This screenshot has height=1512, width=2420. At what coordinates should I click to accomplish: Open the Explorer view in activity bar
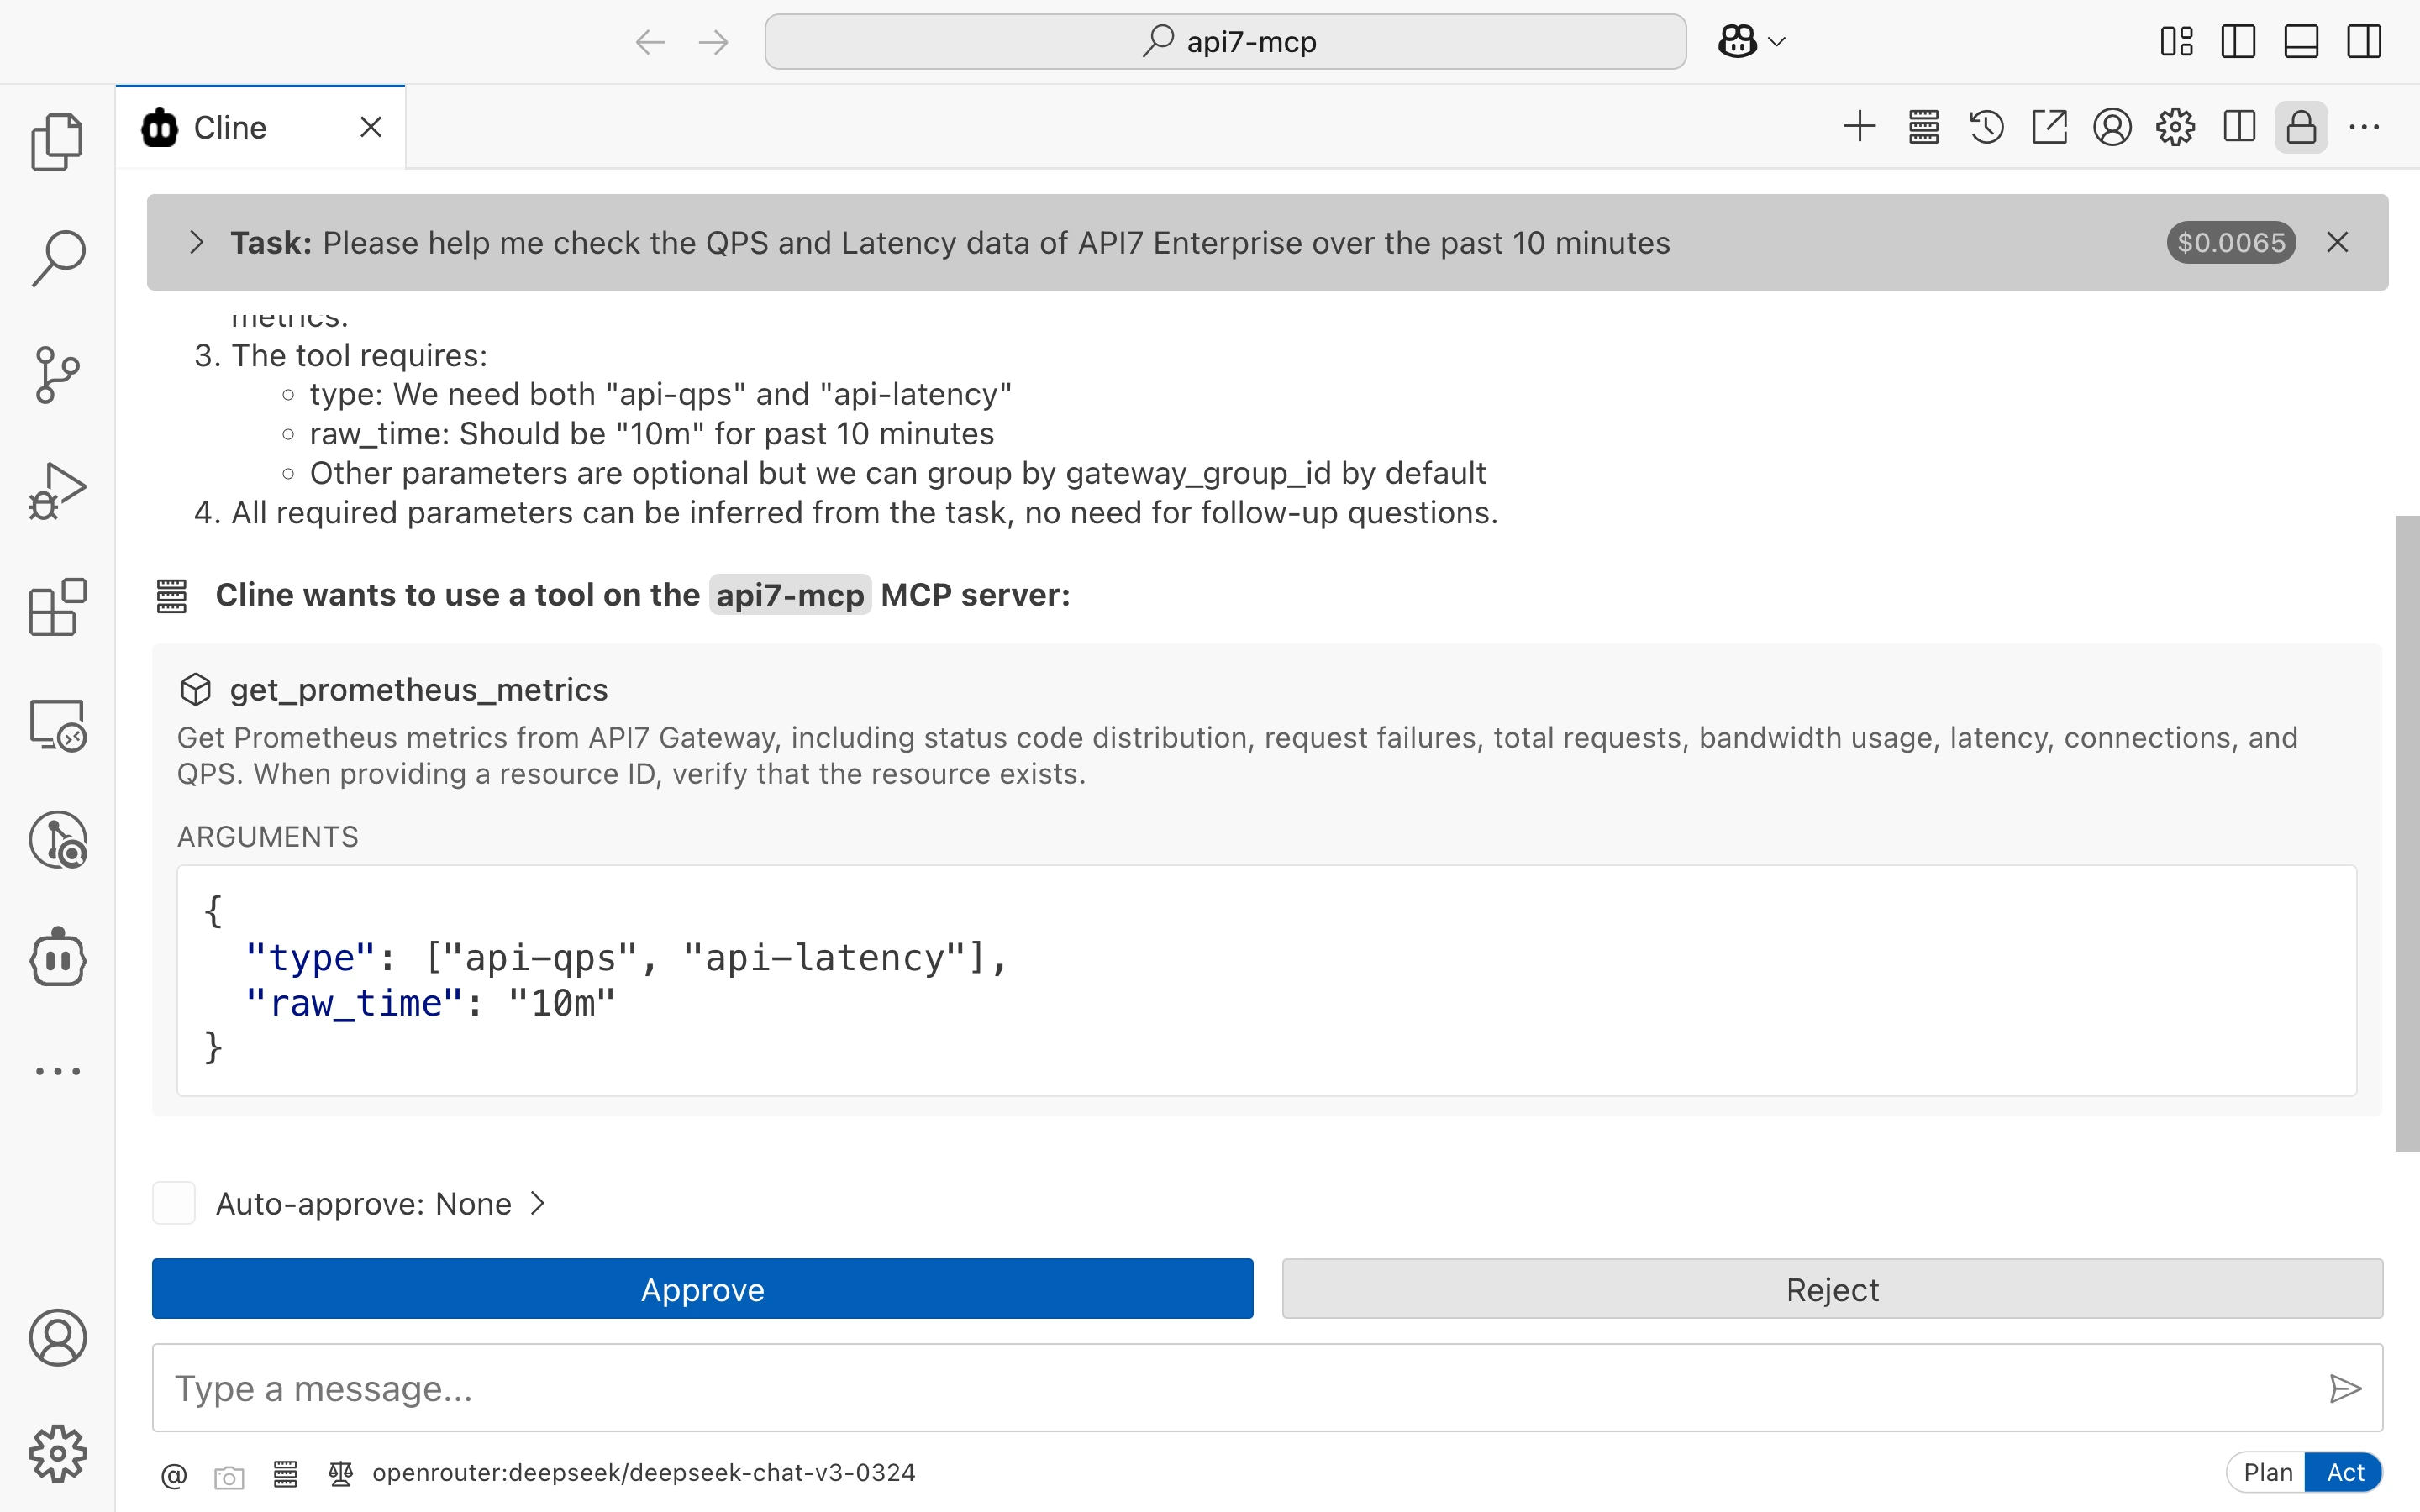[x=58, y=141]
